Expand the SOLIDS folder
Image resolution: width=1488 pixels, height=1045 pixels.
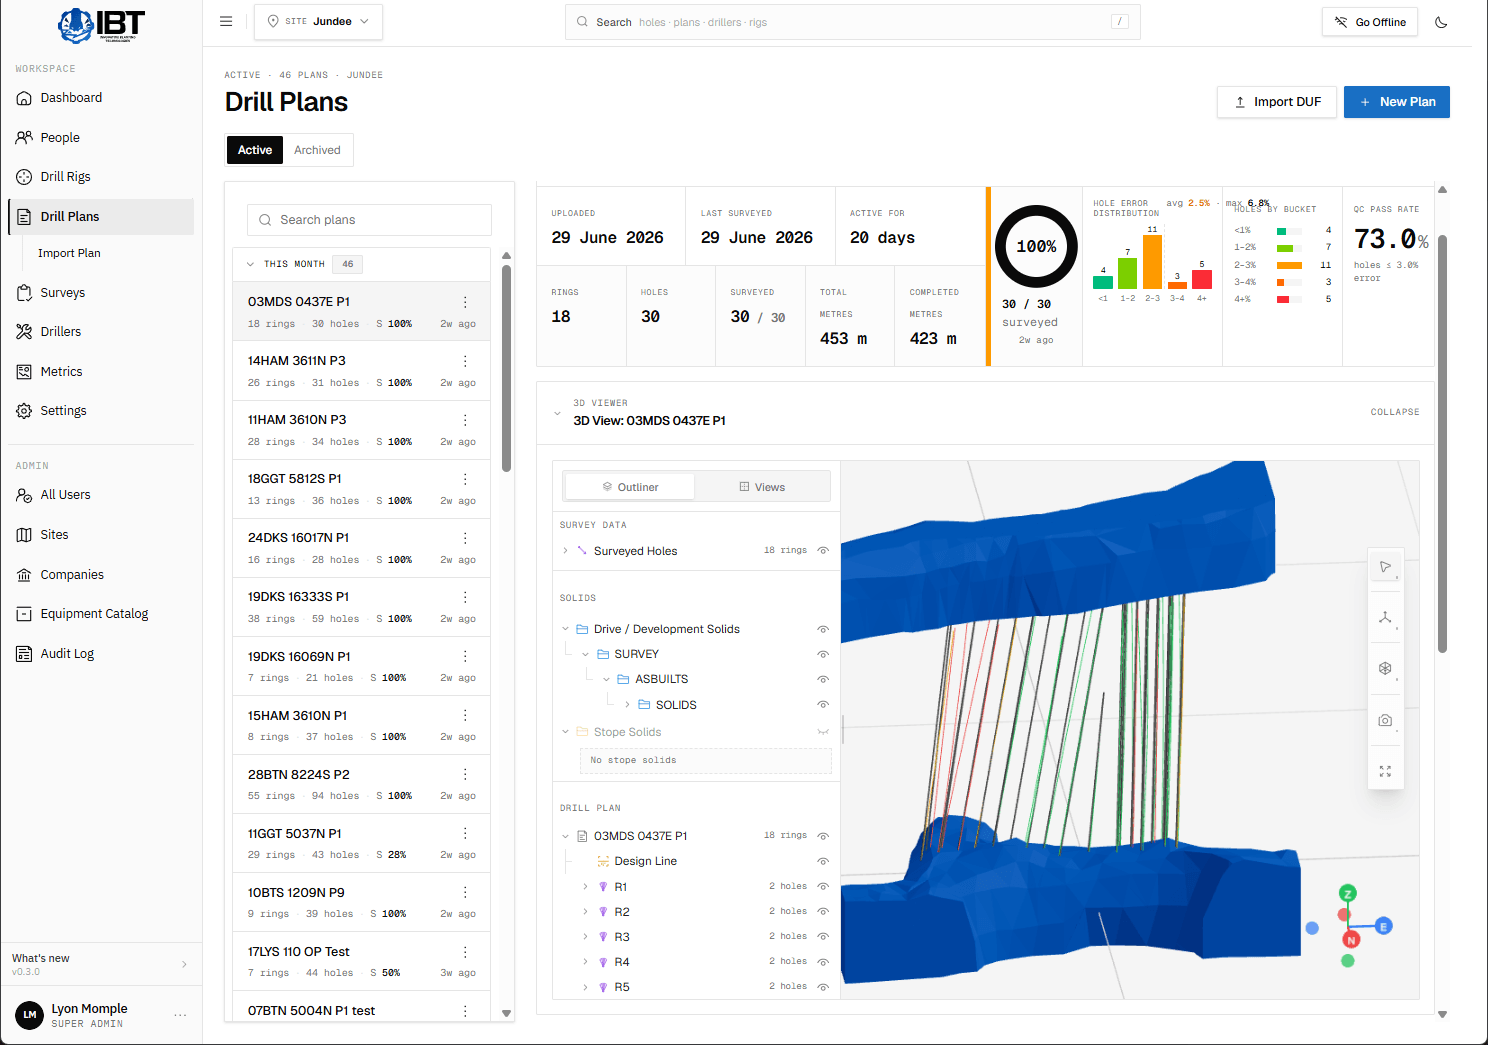click(x=627, y=705)
